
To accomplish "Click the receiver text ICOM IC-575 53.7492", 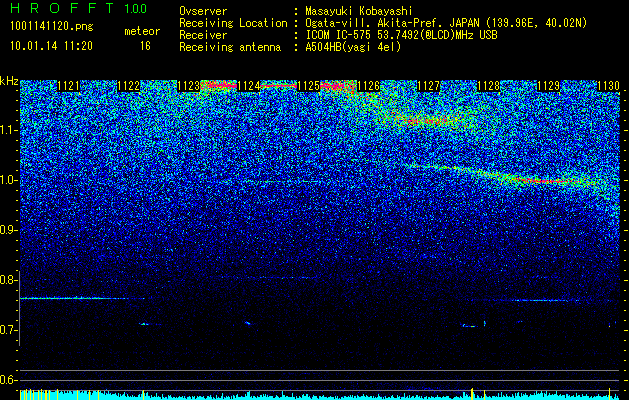I will pyautogui.click(x=401, y=35).
